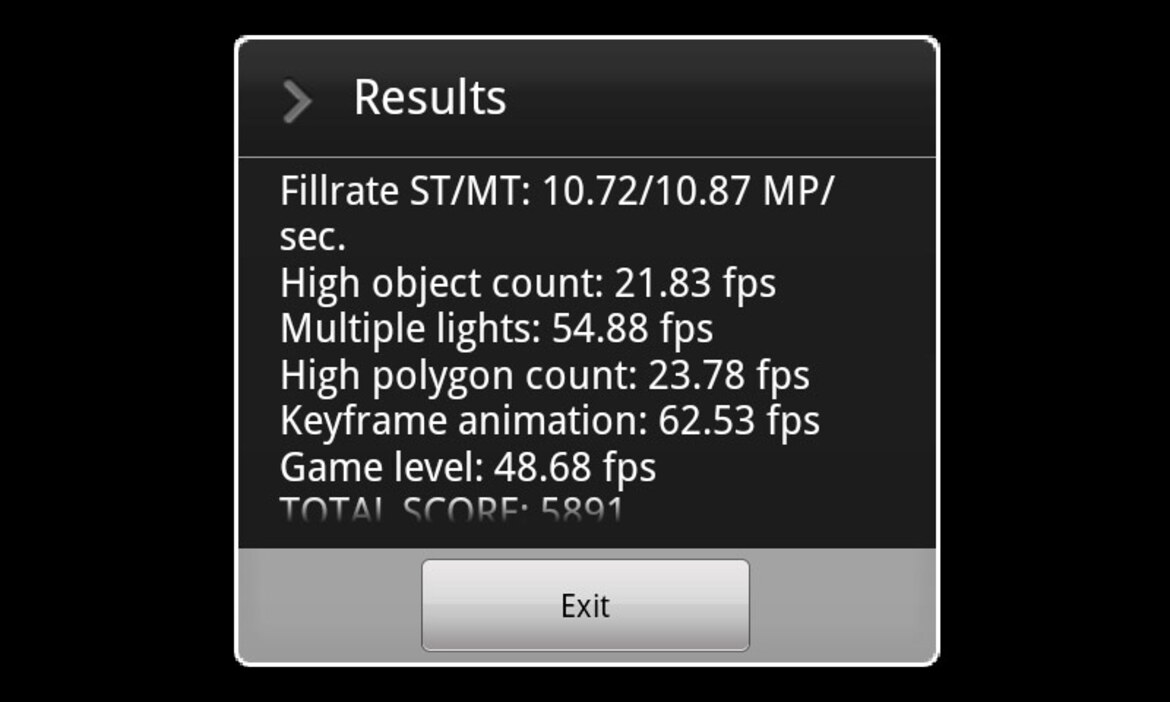Select the 5891 total score value
Screen dimensions: 1170x702
(x=582, y=509)
